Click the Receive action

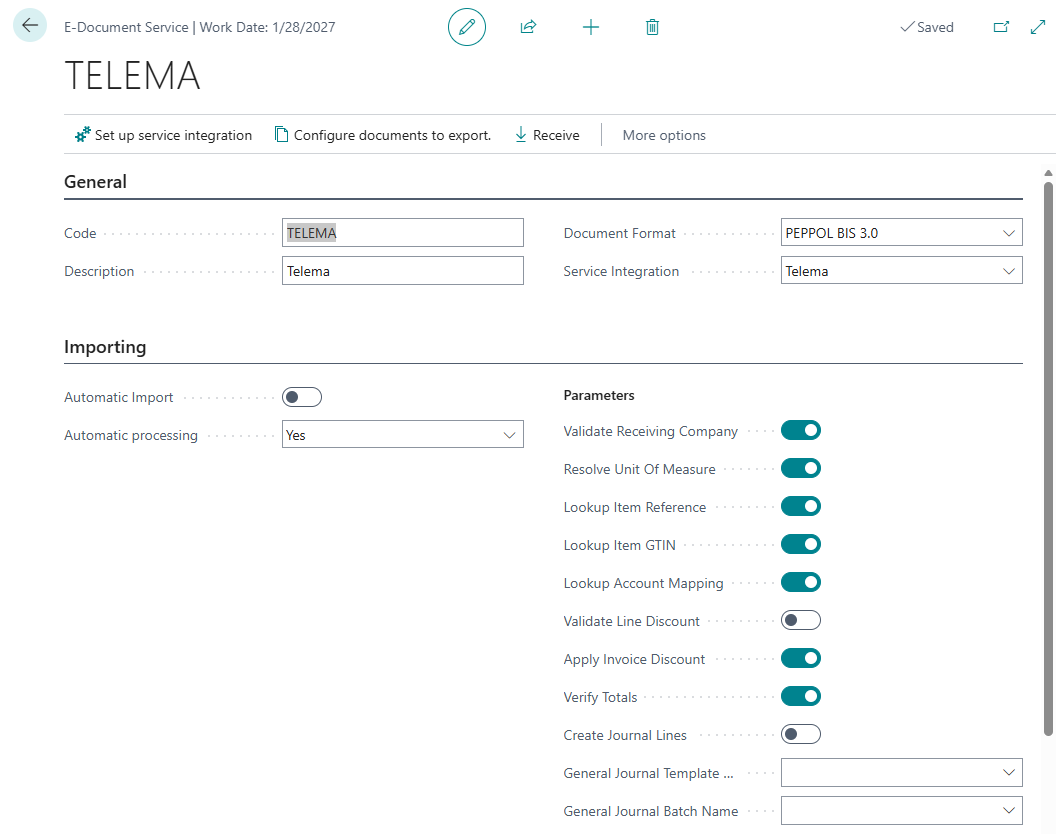[x=547, y=135]
